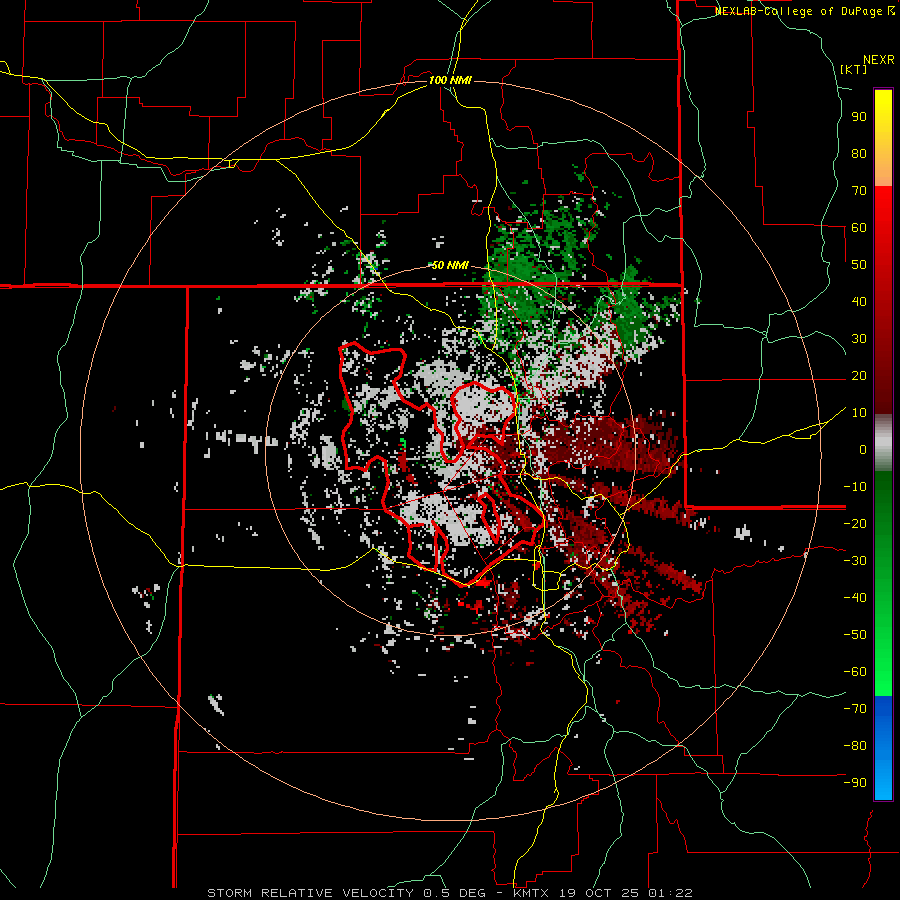900x900 pixels.
Task: Pick the positive 20 scale label
Action: tap(859, 376)
